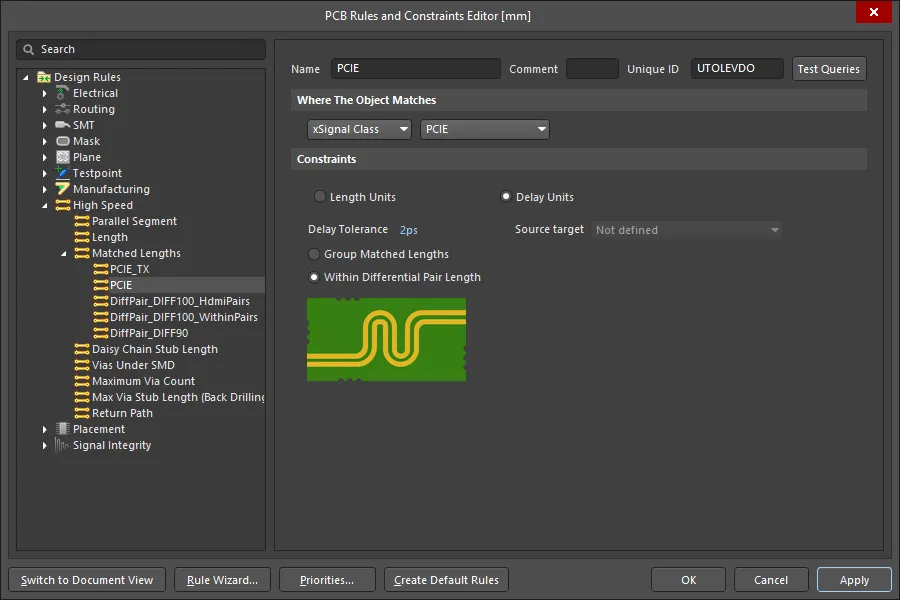This screenshot has height=600, width=900.
Task: Click the SMT category icon
Action: click(63, 125)
